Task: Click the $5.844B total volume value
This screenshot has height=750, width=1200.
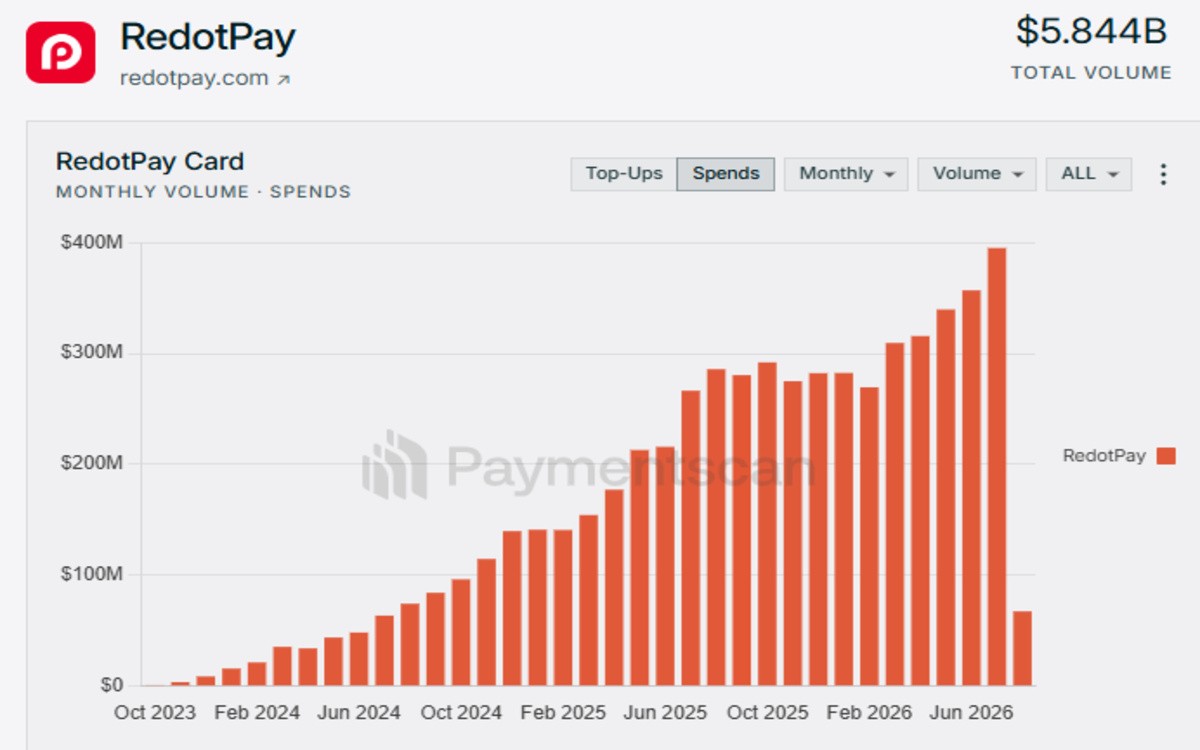Action: [x=1092, y=32]
